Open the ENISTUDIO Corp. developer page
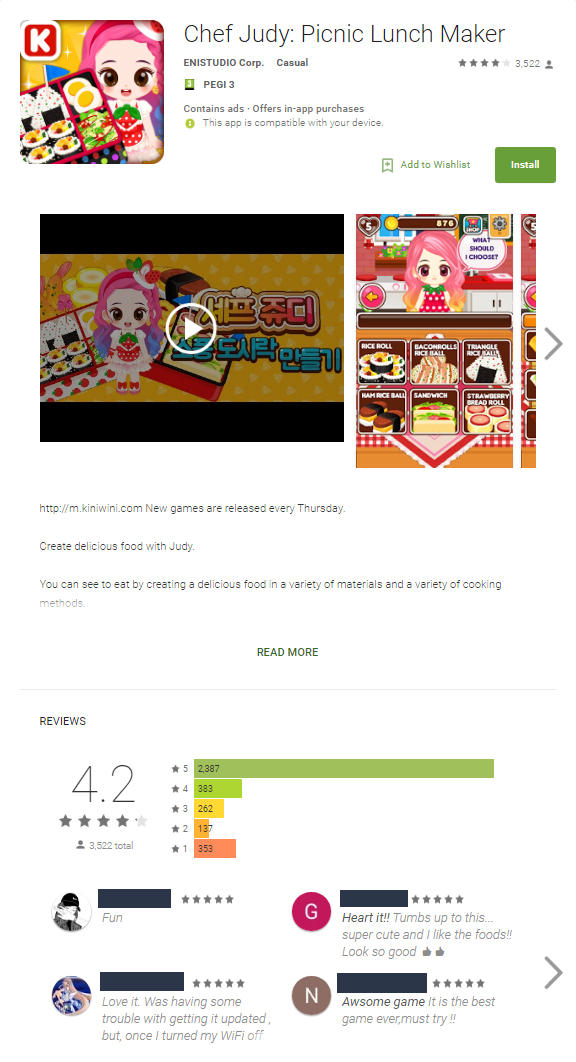 [224, 62]
